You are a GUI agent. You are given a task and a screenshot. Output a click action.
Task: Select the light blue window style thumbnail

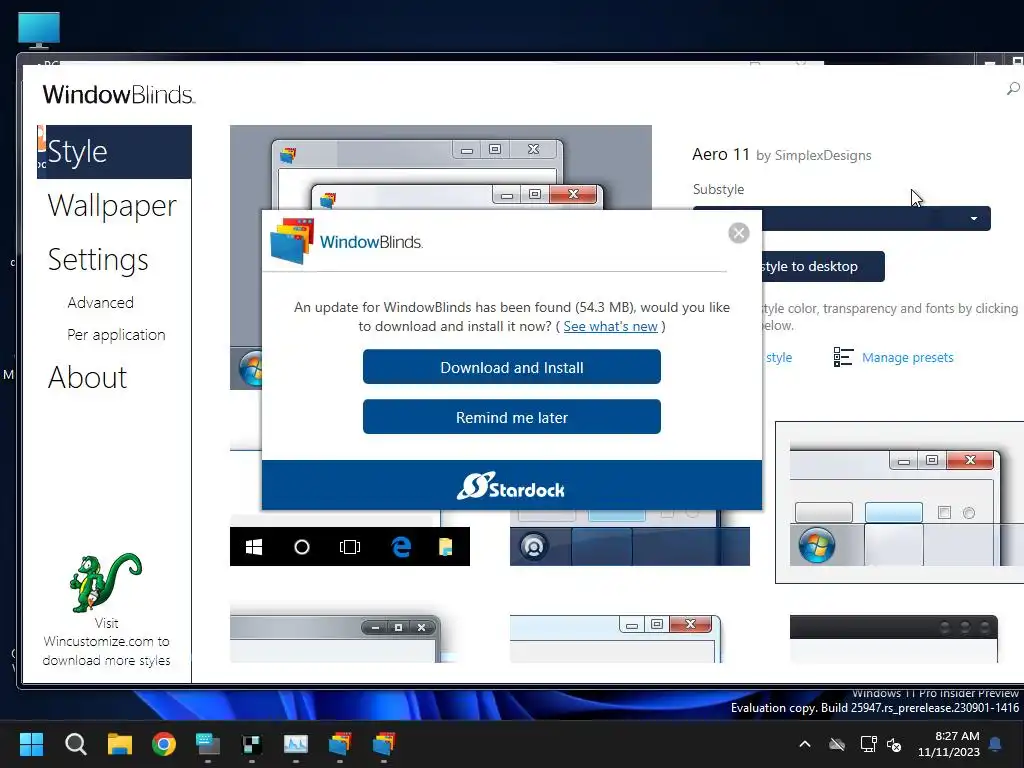pos(616,639)
